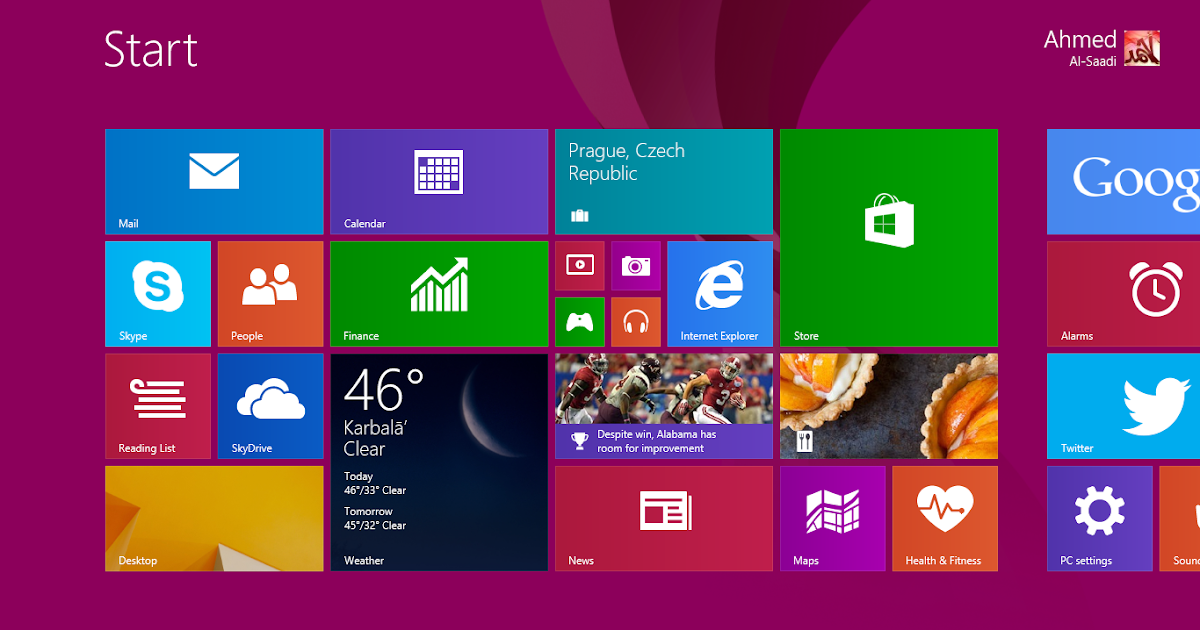This screenshot has height=630, width=1200.
Task: Open the Skype tile
Action: [x=158, y=294]
